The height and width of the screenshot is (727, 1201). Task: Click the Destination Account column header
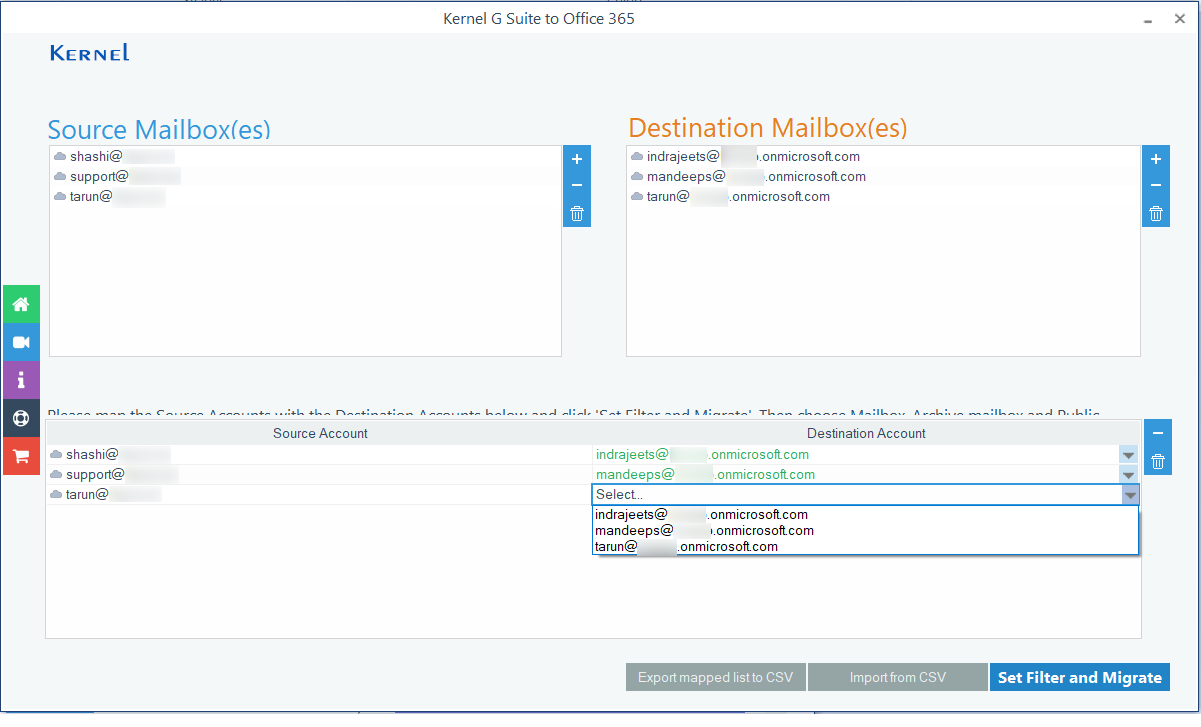click(866, 434)
